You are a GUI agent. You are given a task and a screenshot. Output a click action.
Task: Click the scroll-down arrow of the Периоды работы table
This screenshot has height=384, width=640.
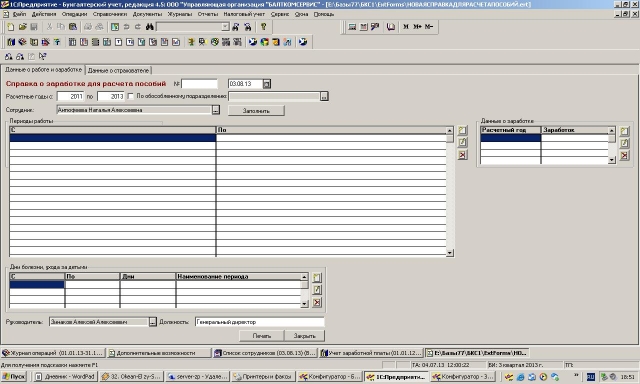(x=449, y=253)
